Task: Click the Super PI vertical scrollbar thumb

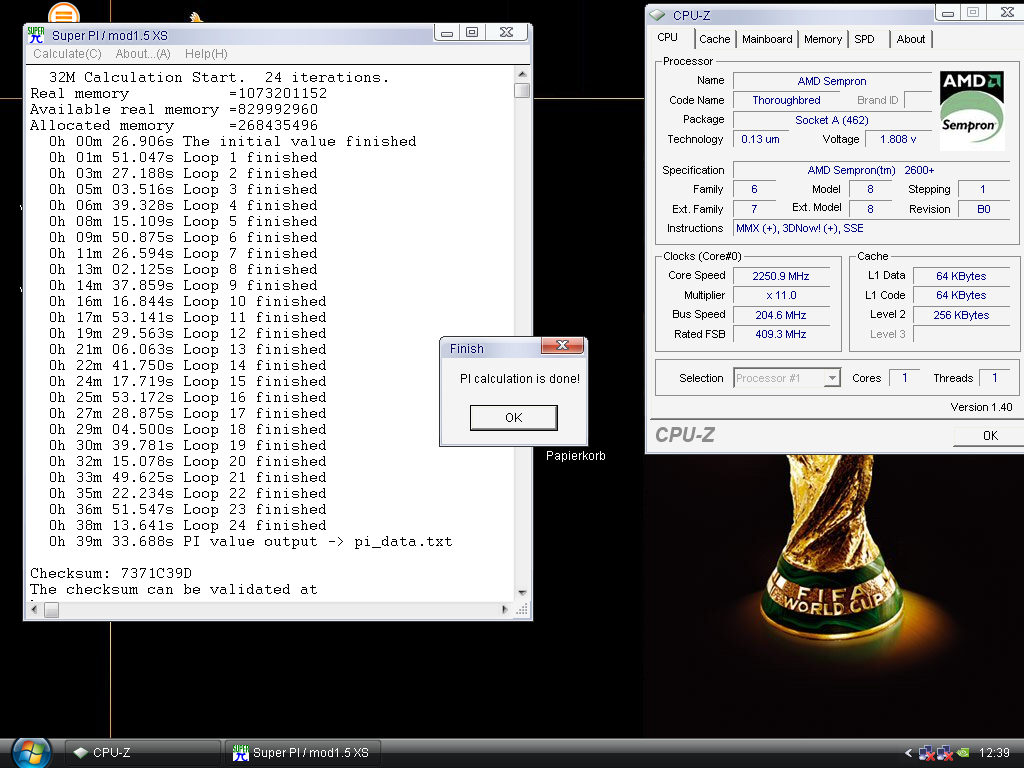Action: point(522,90)
